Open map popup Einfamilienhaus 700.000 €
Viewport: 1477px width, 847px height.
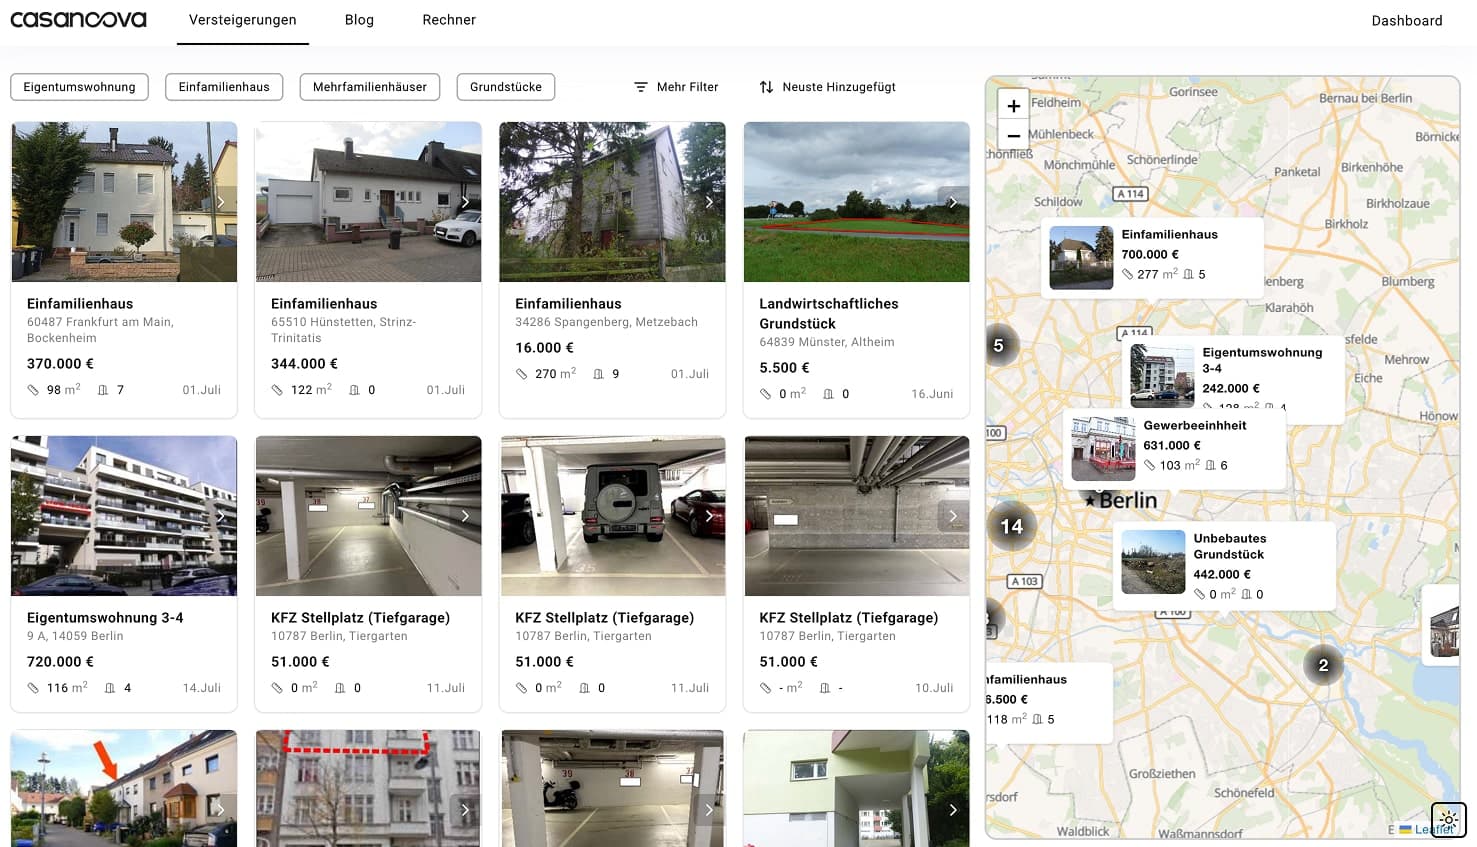click(x=1152, y=257)
